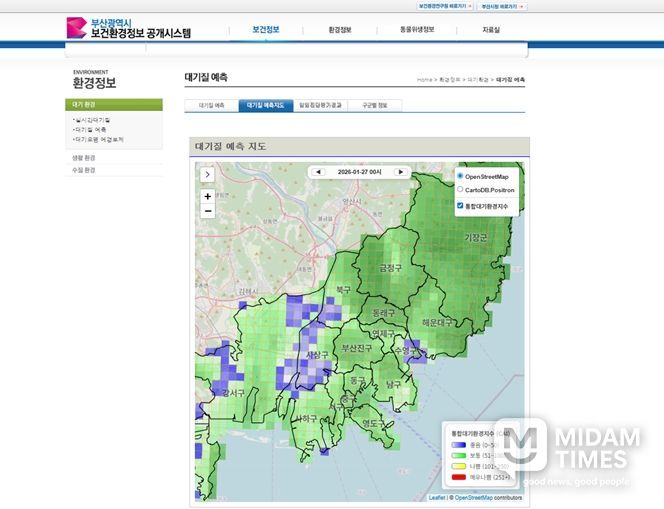Screen dimensions: 664x509
Task: Click the 2026-01-27 00시 time label
Action: (359, 172)
